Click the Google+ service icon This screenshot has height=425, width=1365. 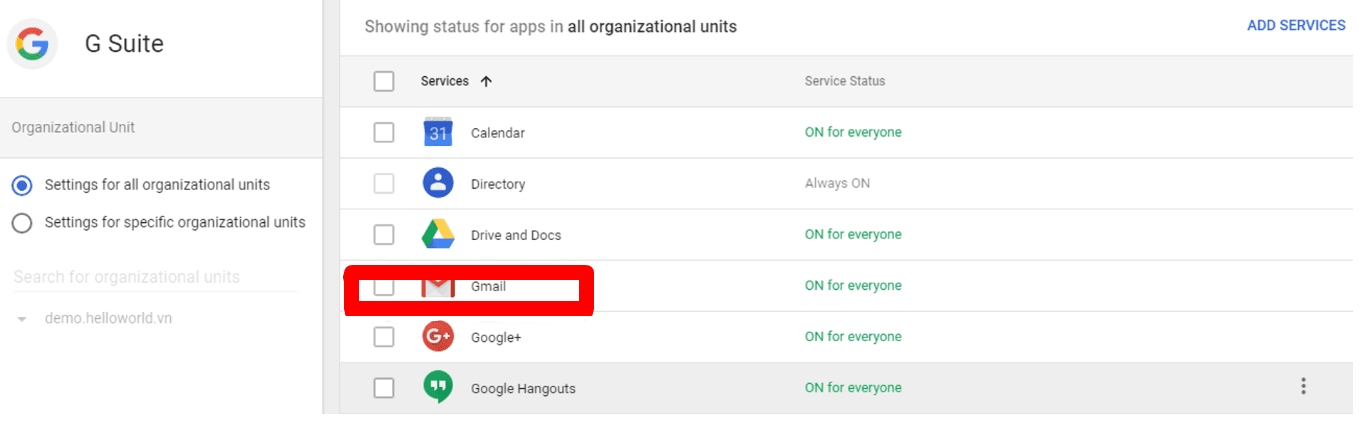pyautogui.click(x=438, y=337)
